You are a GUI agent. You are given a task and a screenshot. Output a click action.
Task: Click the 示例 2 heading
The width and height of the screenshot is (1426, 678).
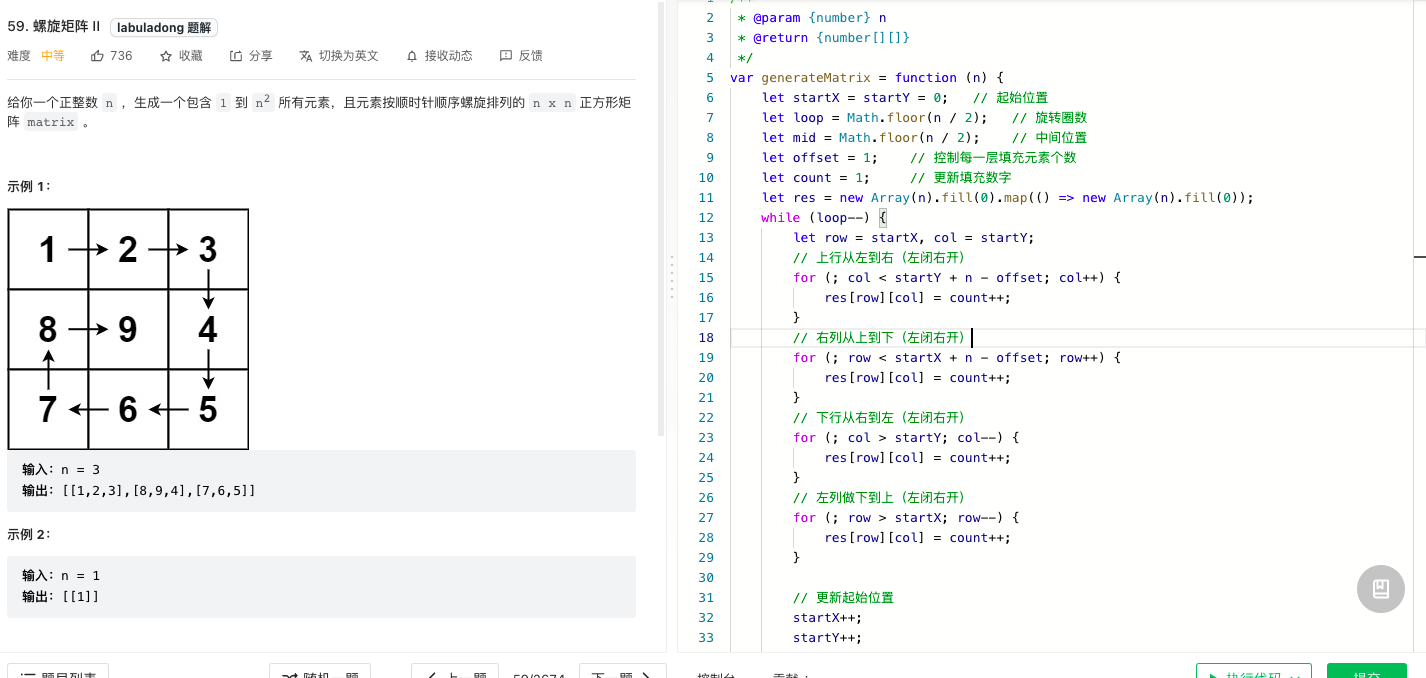pos(29,534)
